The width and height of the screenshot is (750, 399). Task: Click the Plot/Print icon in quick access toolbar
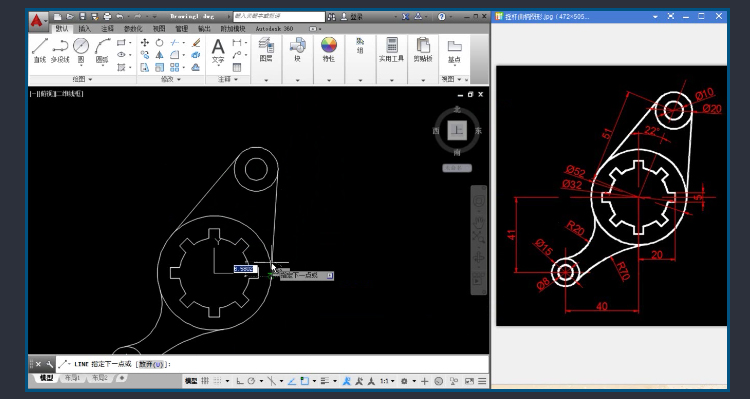pyautogui.click(x=107, y=17)
